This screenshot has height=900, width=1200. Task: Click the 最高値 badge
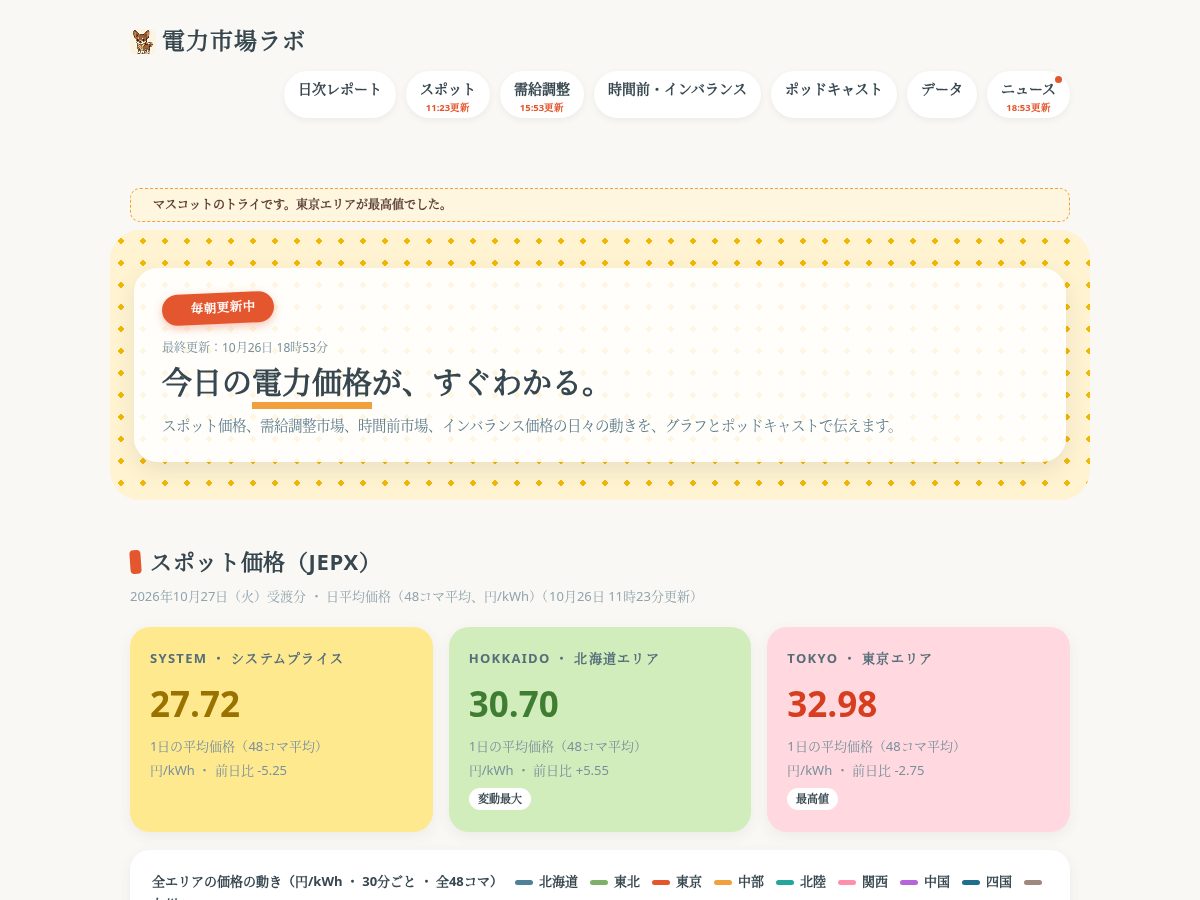(812, 799)
